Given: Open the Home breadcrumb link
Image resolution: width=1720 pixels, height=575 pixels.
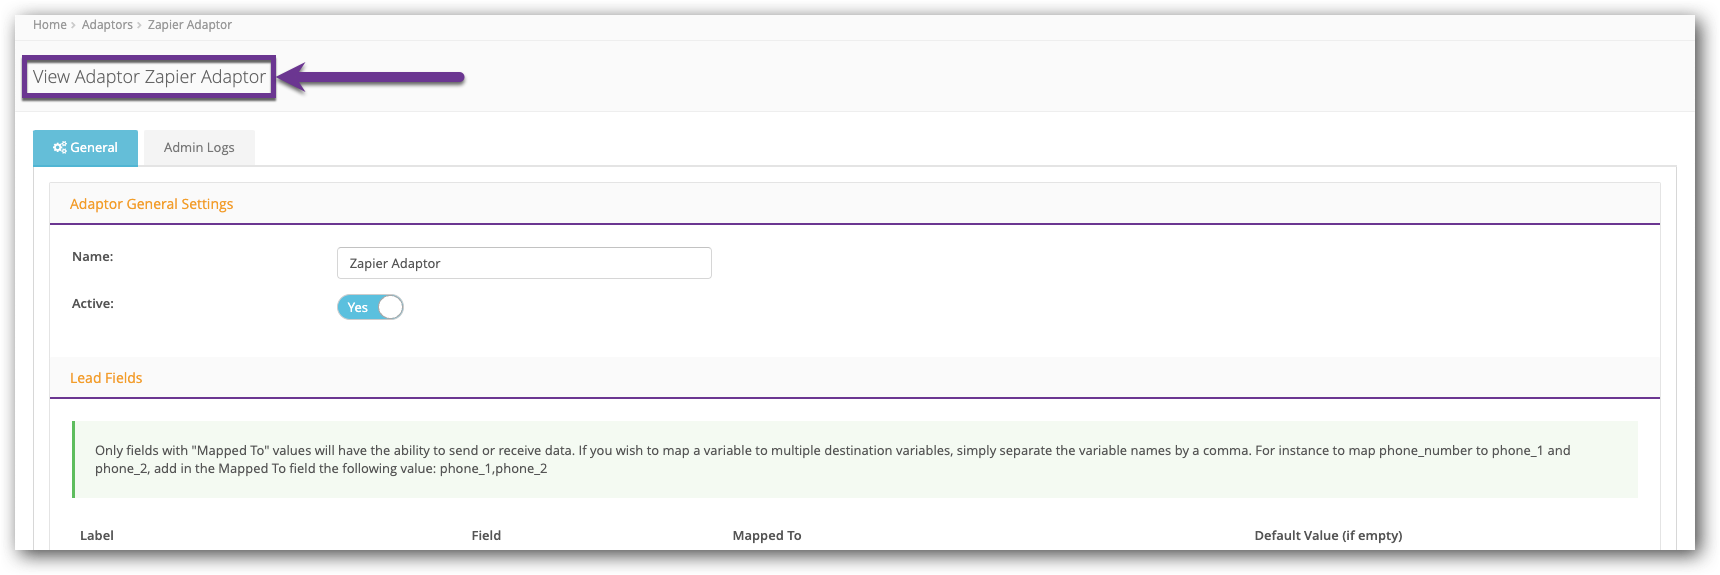Looking at the screenshot, I should tap(49, 25).
